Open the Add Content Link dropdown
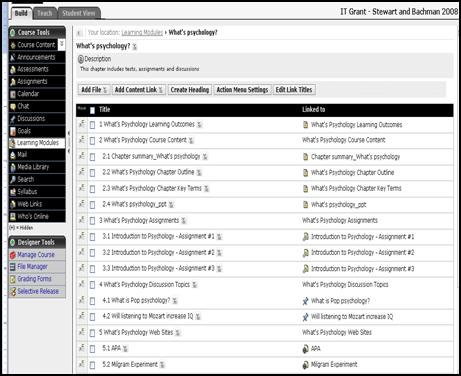 [x=138, y=90]
